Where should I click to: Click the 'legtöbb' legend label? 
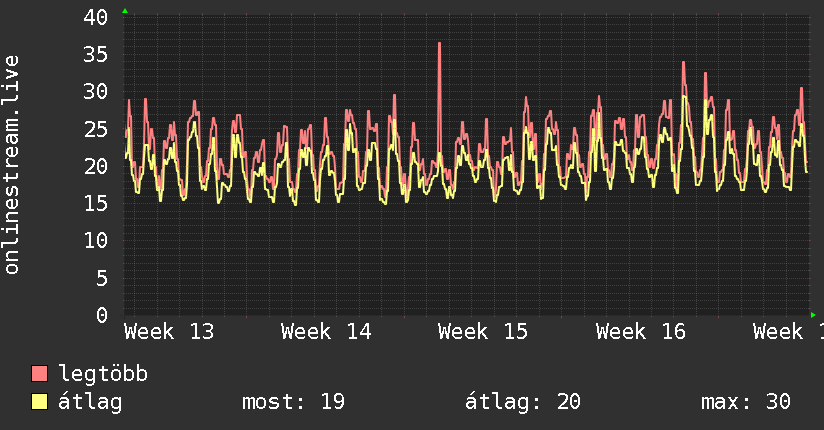coord(103,374)
